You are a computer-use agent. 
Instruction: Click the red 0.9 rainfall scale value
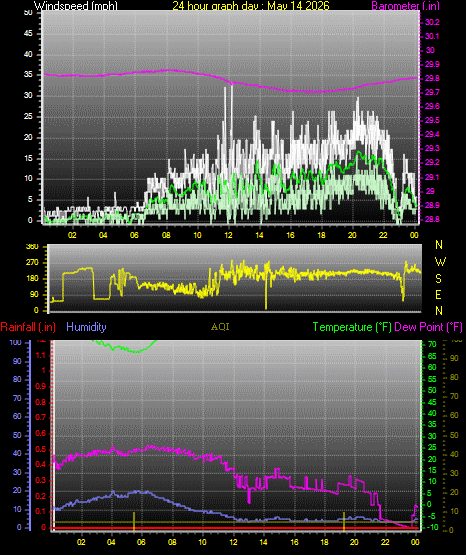(41, 387)
